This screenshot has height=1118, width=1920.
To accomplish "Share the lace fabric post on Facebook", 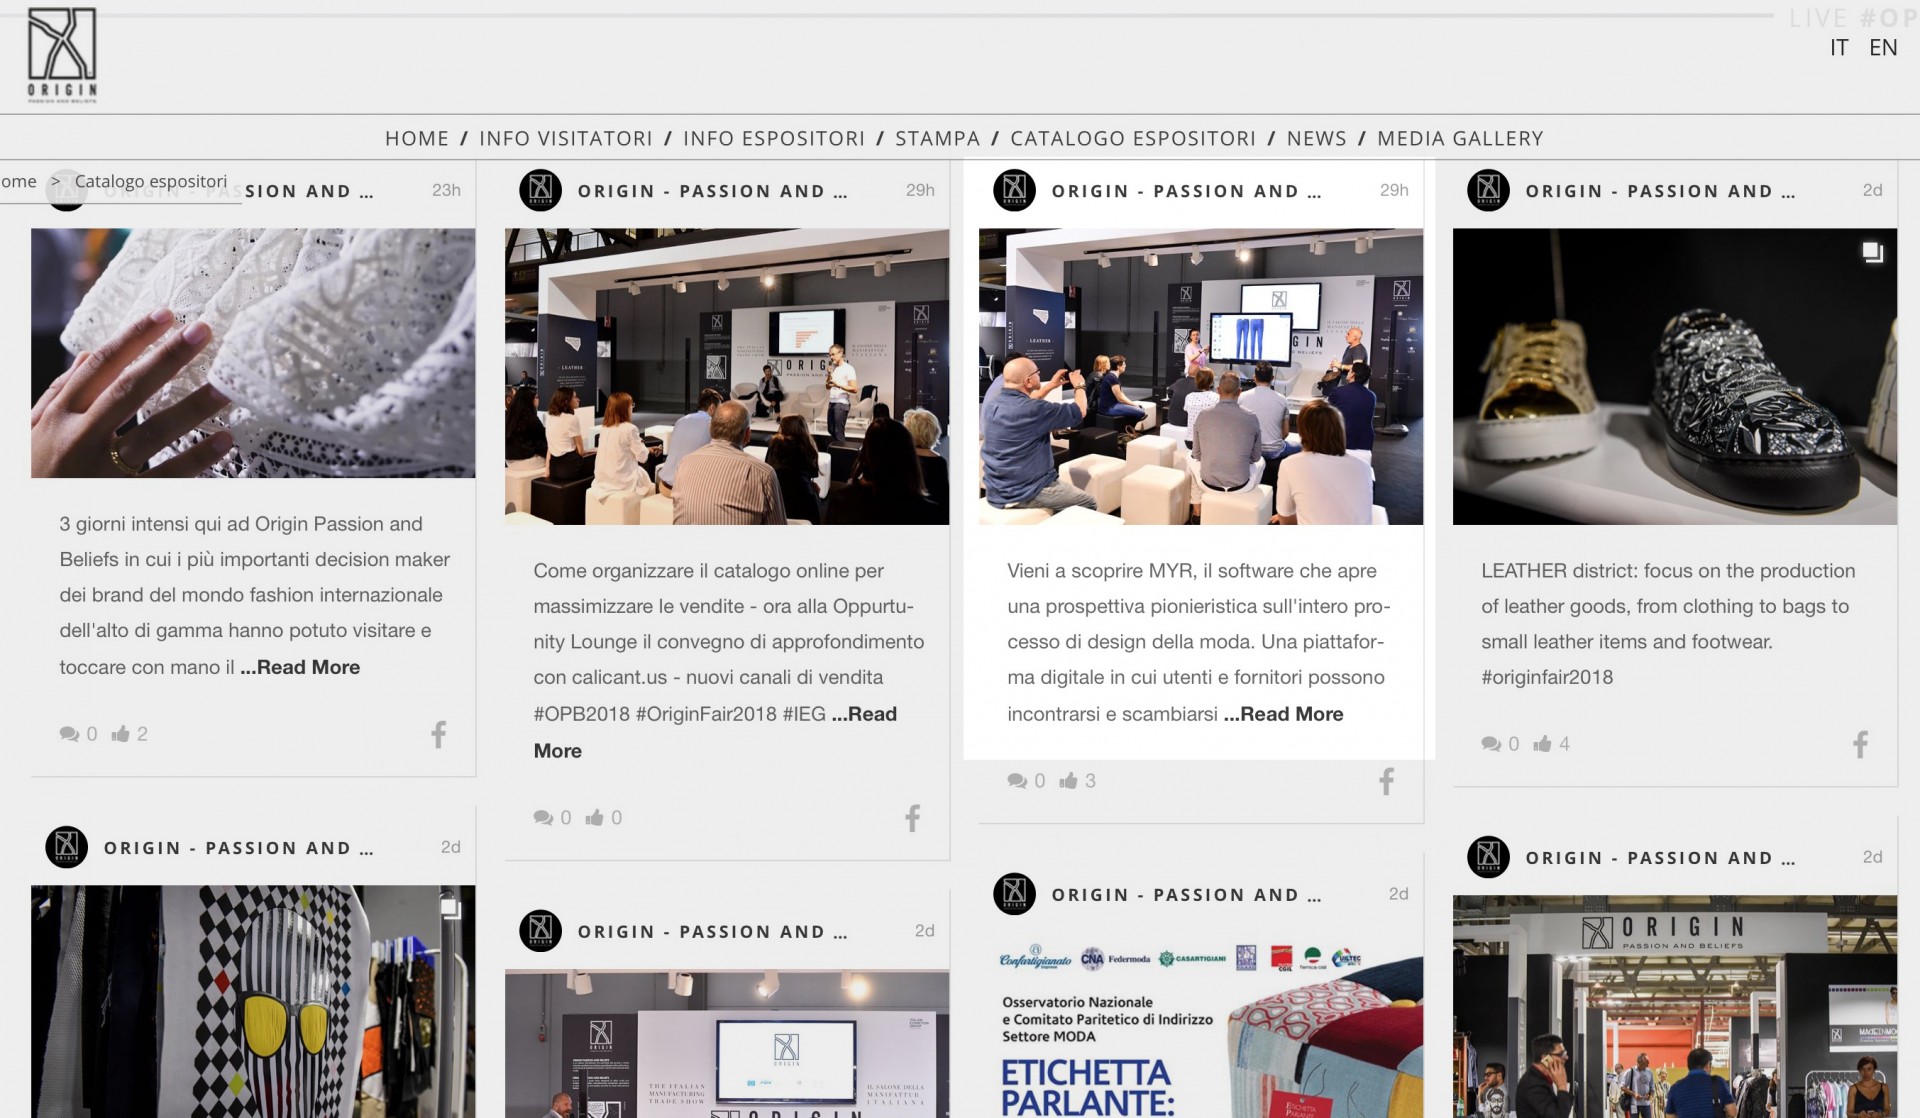I will pos(438,735).
